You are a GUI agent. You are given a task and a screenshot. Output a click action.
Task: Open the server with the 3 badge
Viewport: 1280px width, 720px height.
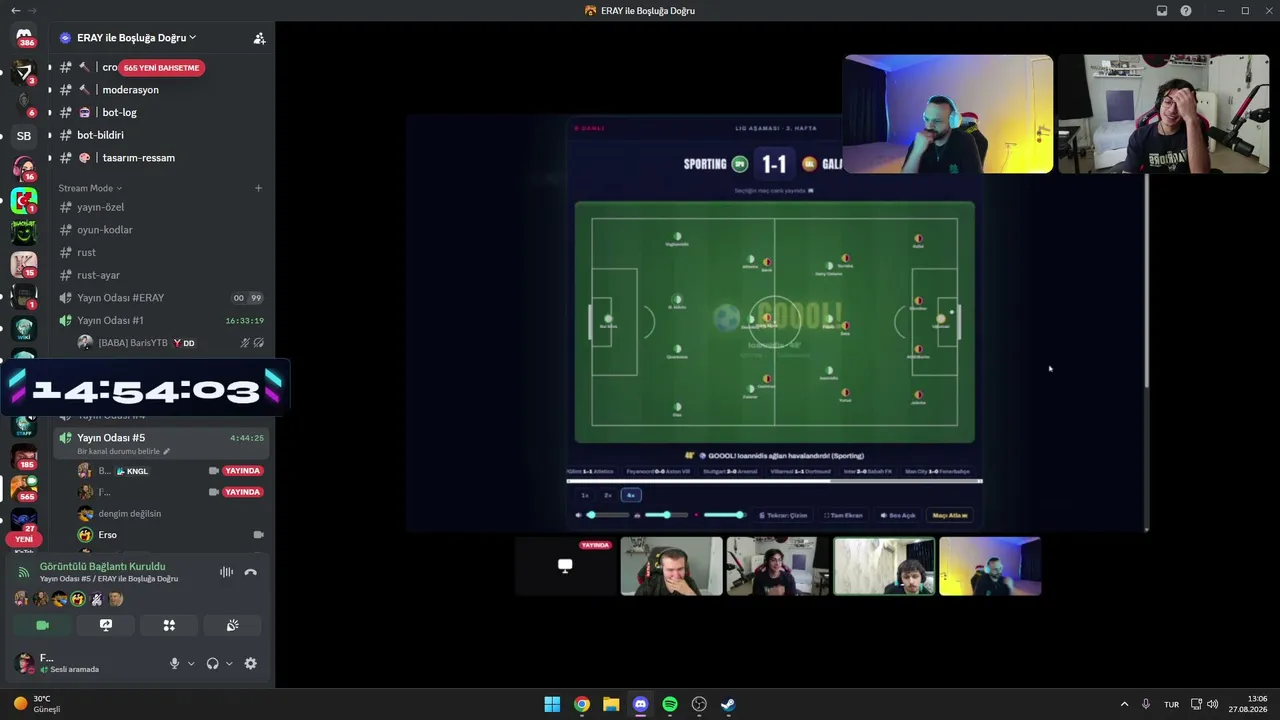click(x=24, y=72)
